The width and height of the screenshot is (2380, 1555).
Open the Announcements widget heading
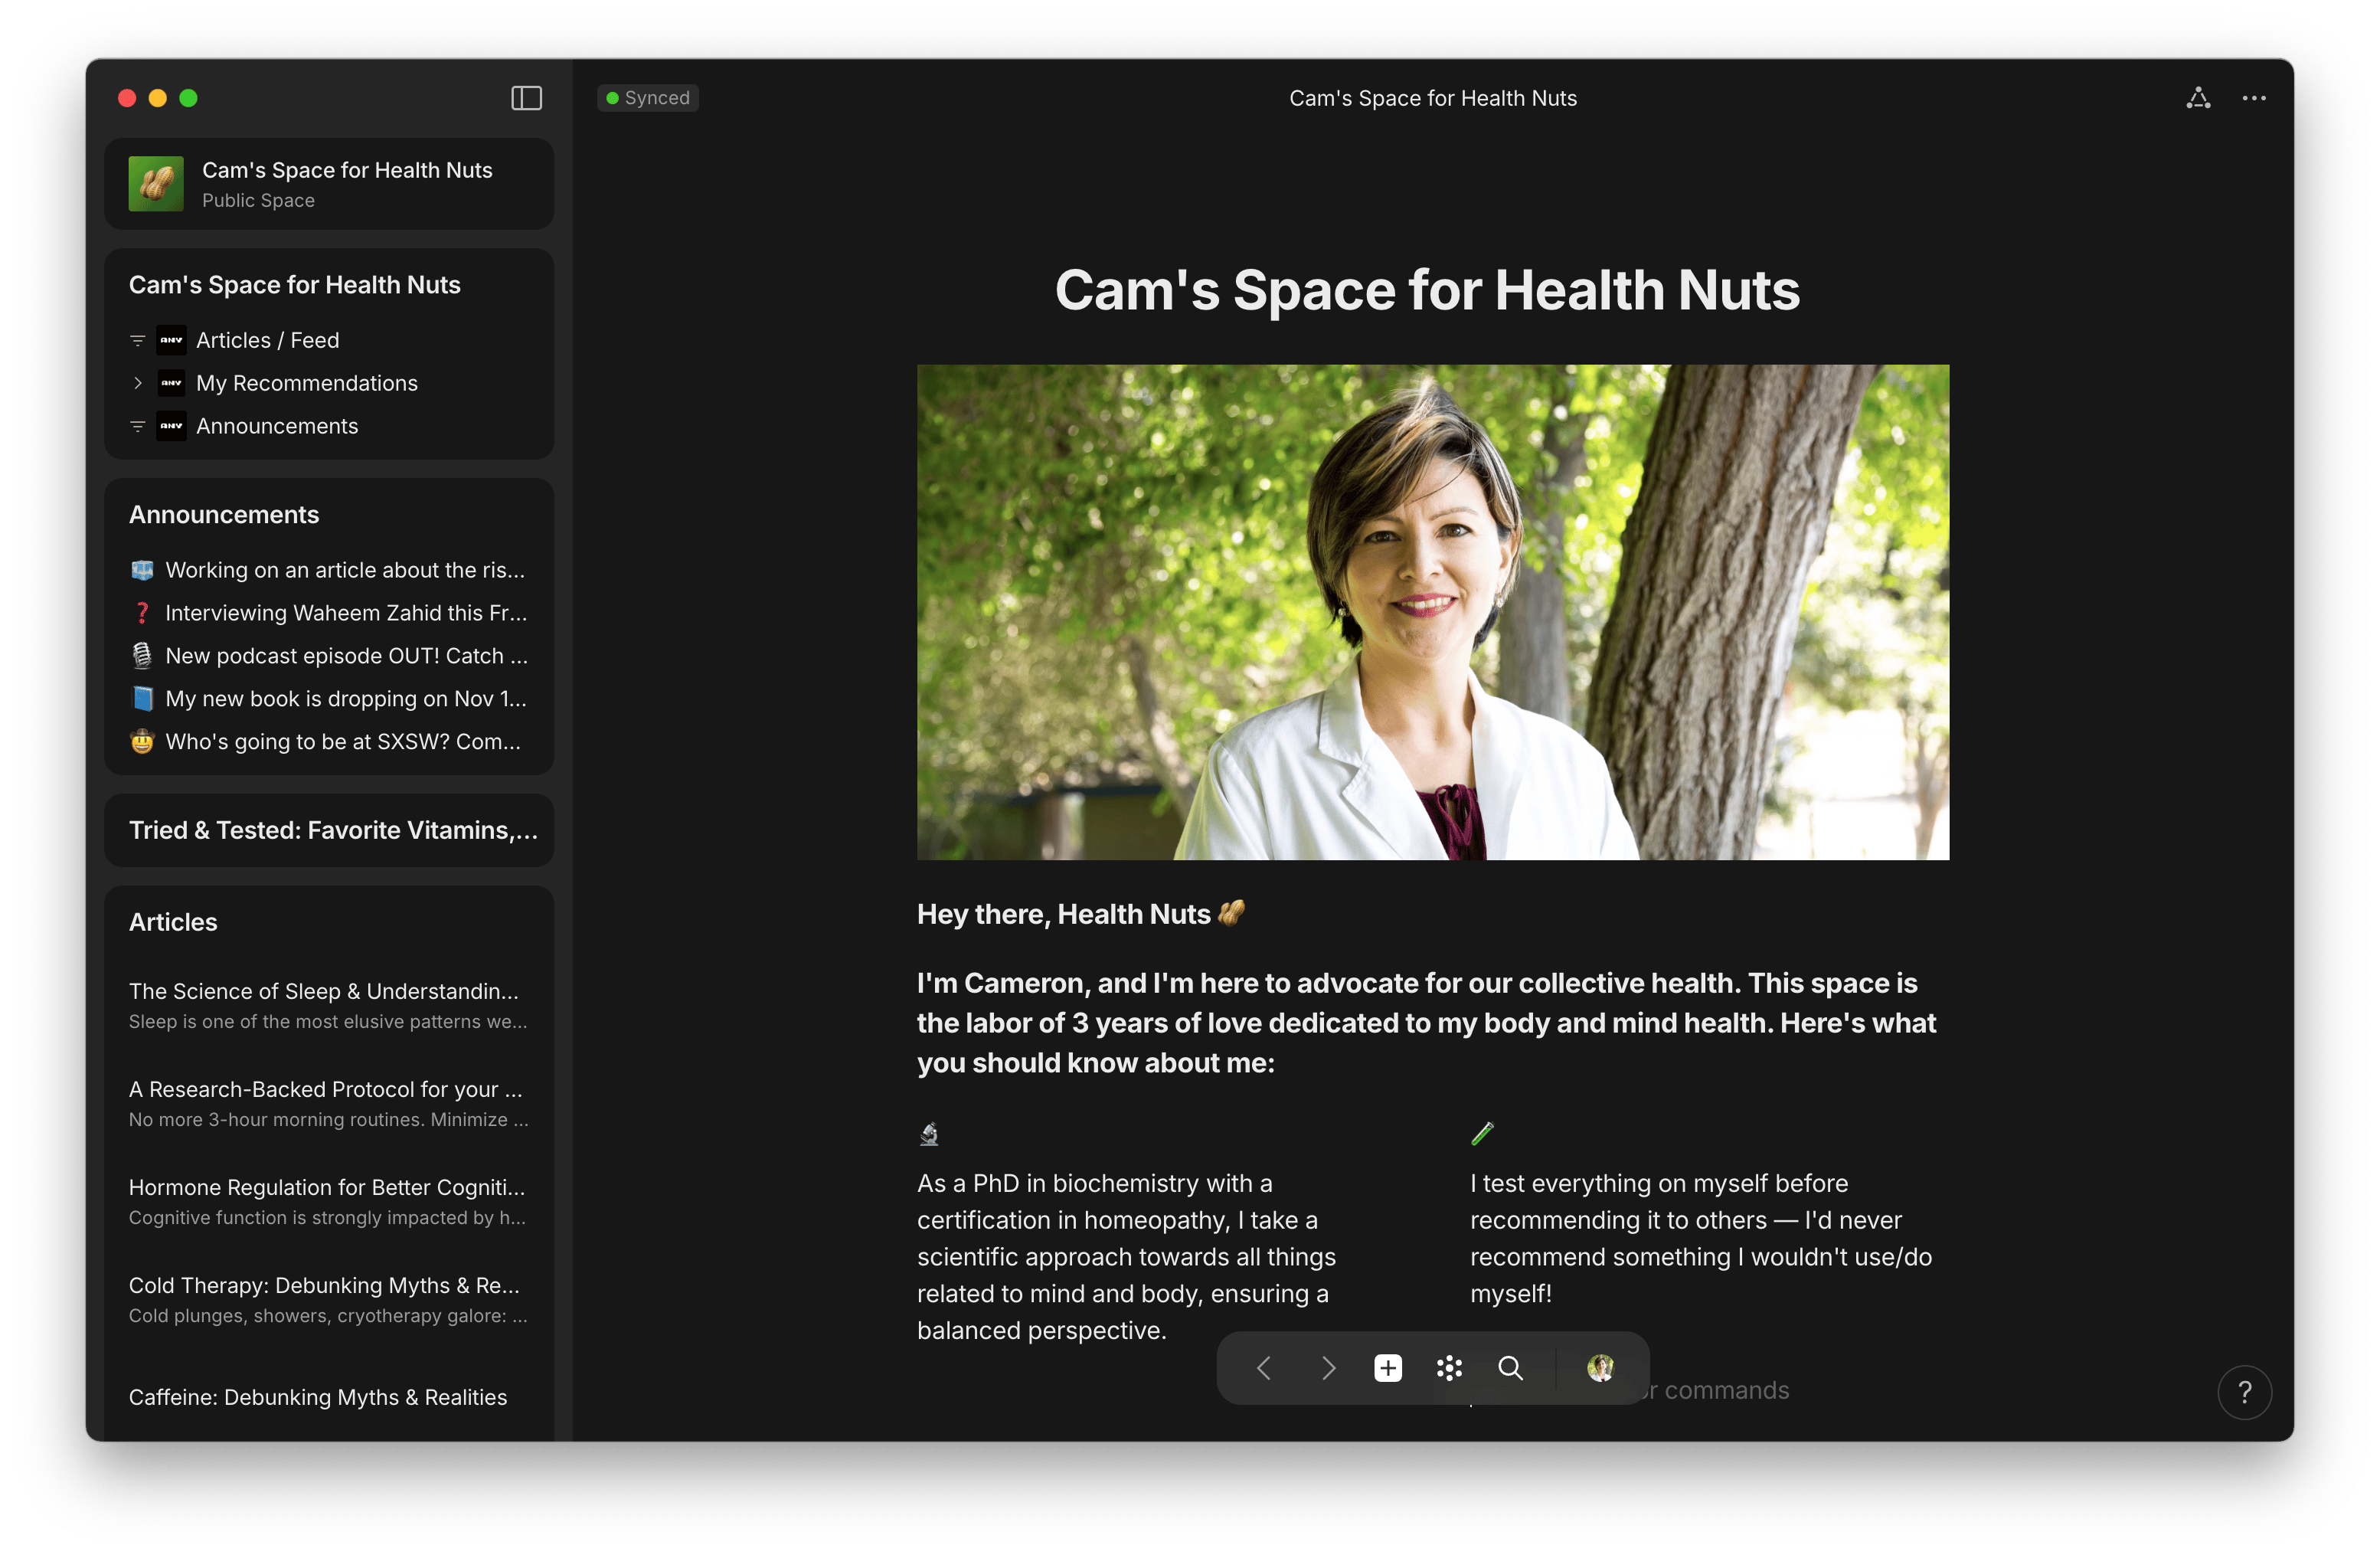coord(224,515)
